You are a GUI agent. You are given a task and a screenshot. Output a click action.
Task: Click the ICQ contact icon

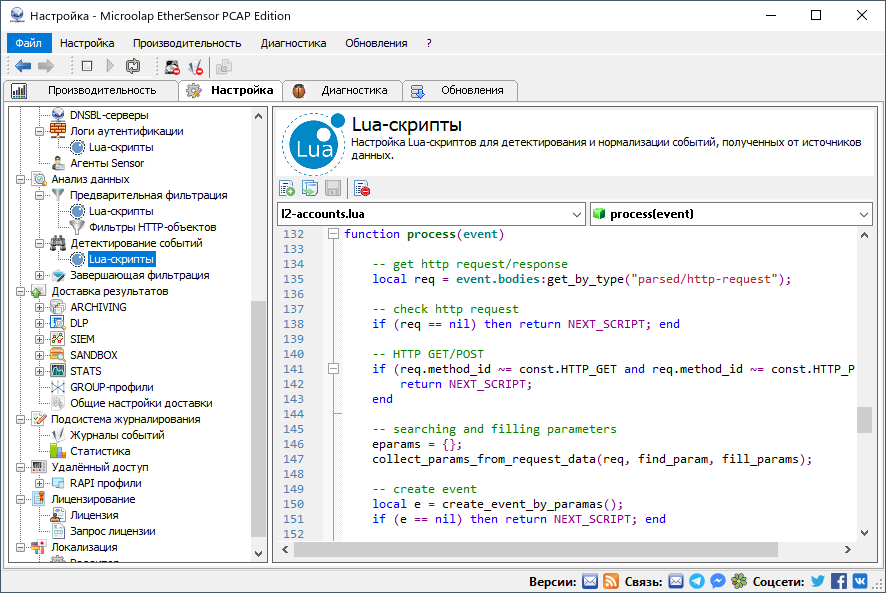(739, 582)
